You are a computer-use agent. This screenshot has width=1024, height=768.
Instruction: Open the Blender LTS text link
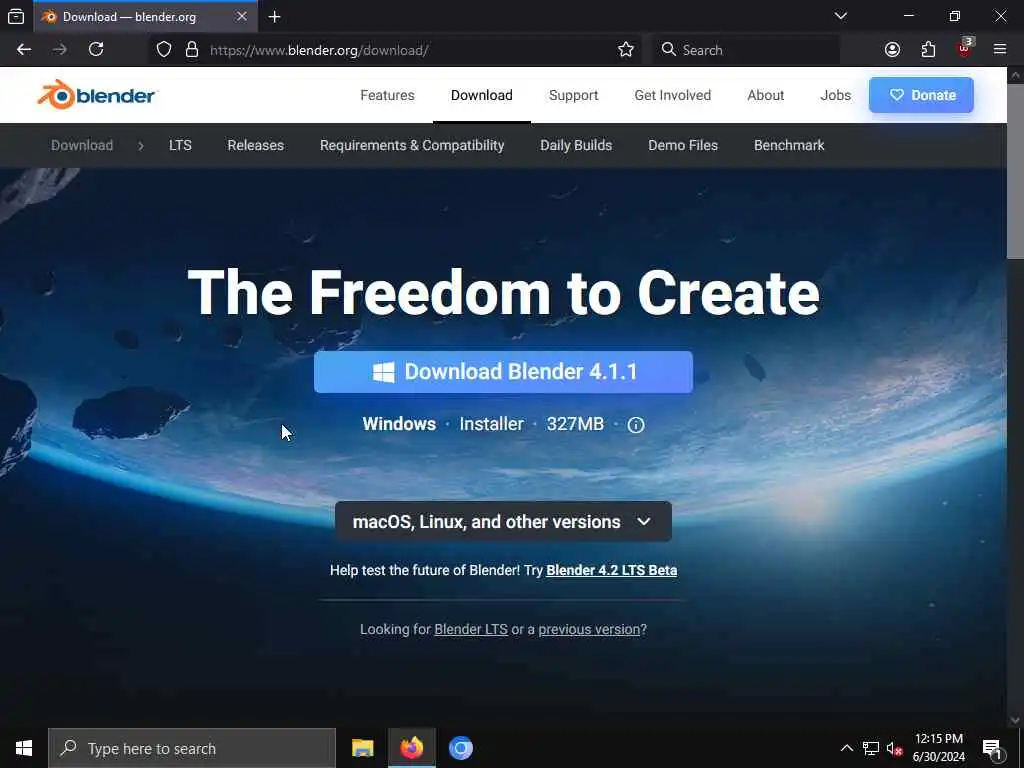471,630
